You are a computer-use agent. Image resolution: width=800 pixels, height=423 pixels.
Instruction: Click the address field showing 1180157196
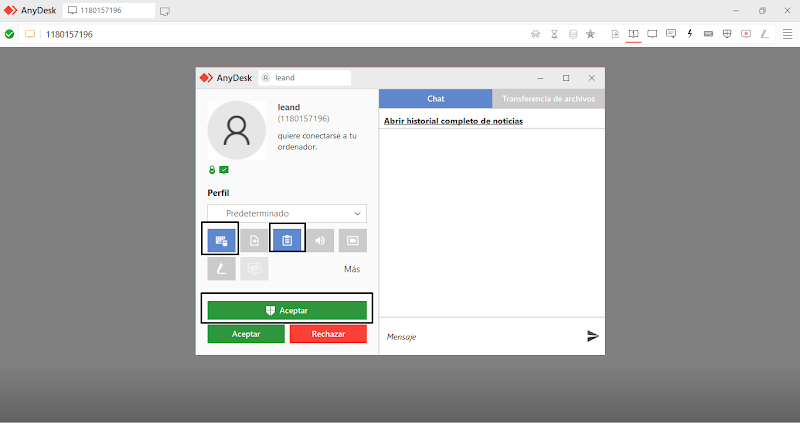pyautogui.click(x=69, y=34)
